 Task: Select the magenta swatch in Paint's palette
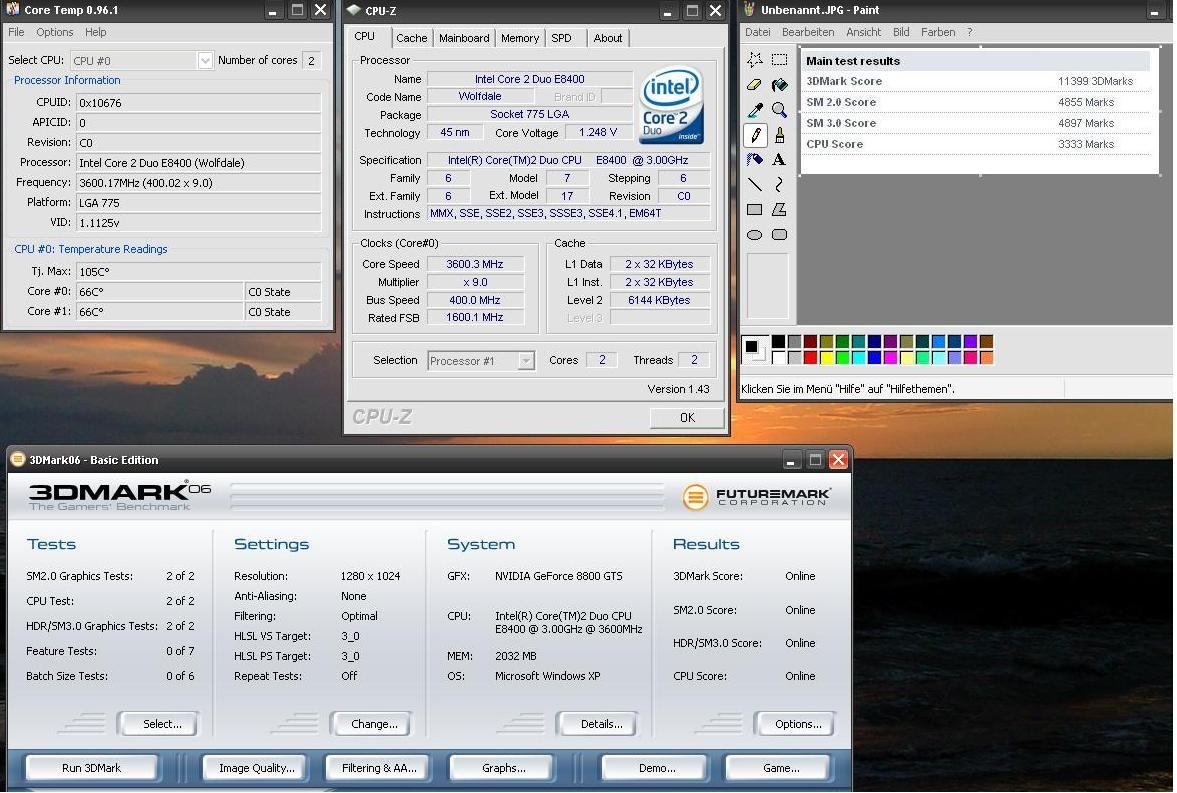point(890,357)
